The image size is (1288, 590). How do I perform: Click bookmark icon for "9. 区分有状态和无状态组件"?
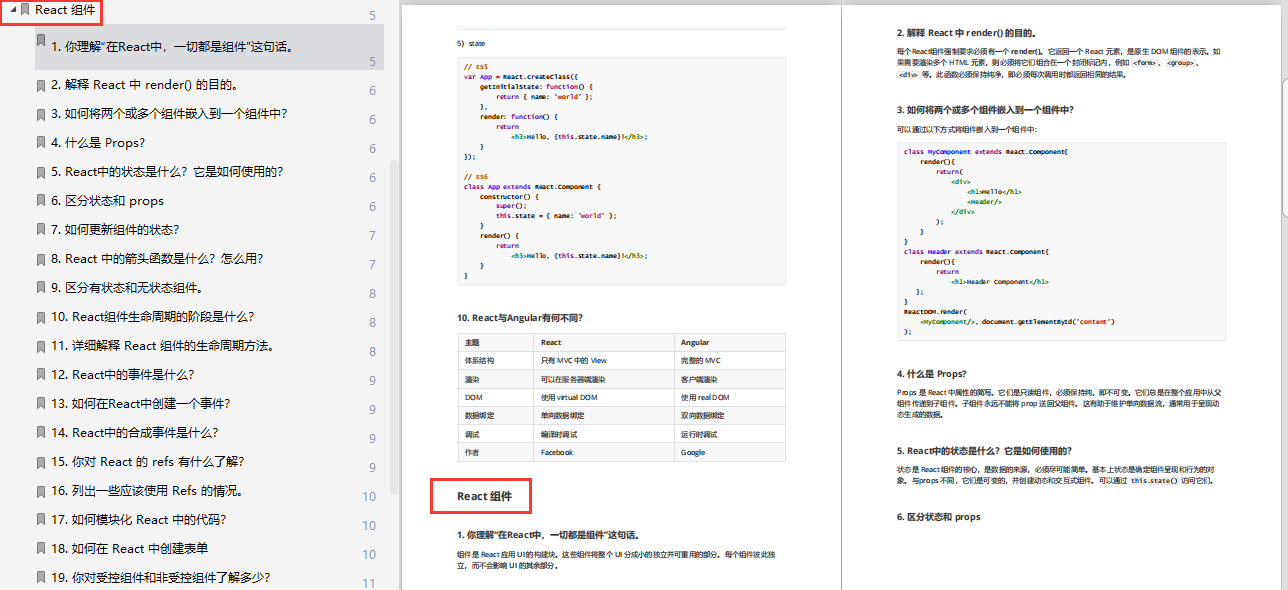coord(41,288)
